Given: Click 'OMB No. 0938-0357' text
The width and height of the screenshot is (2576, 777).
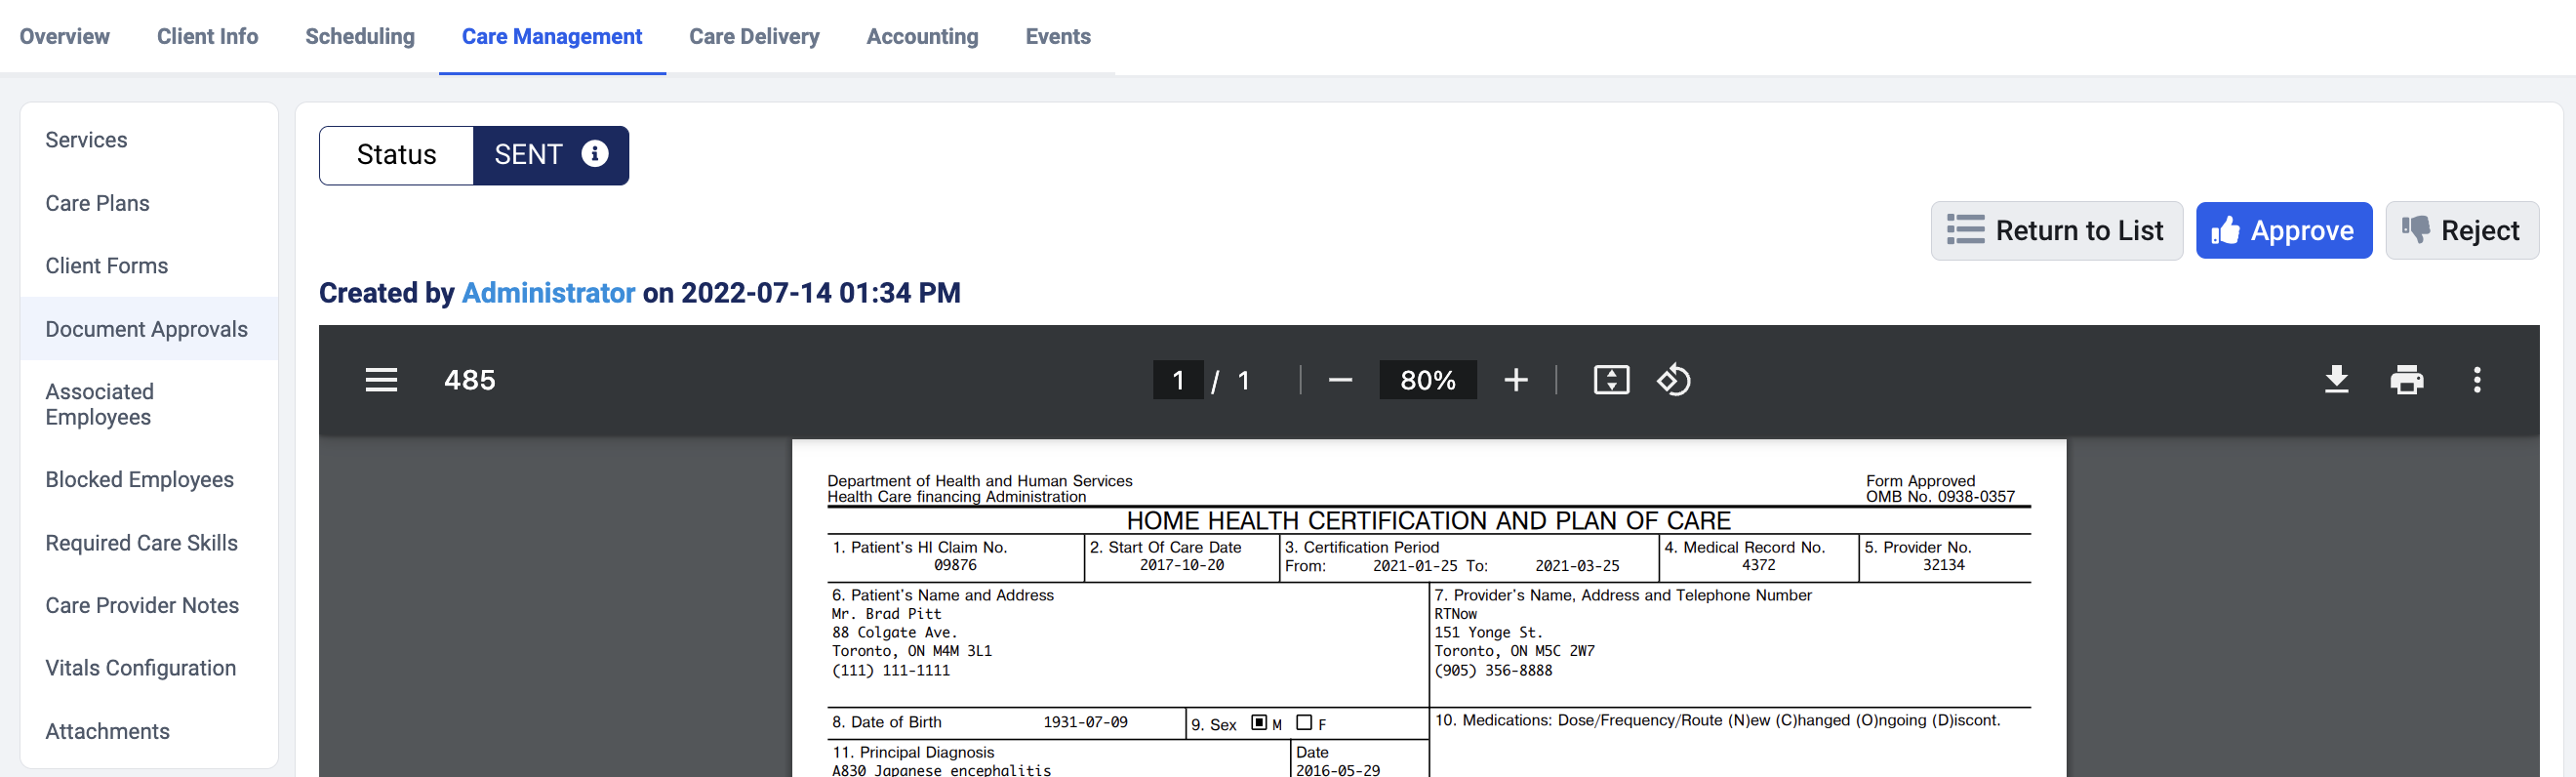Looking at the screenshot, I should coord(1940,497).
